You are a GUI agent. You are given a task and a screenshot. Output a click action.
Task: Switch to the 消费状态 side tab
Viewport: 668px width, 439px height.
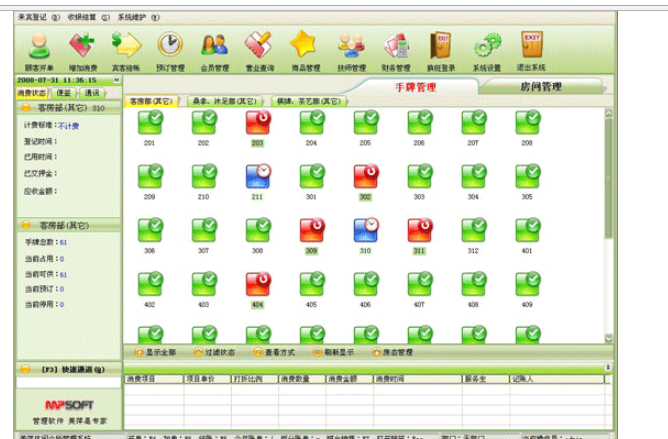[x=32, y=93]
